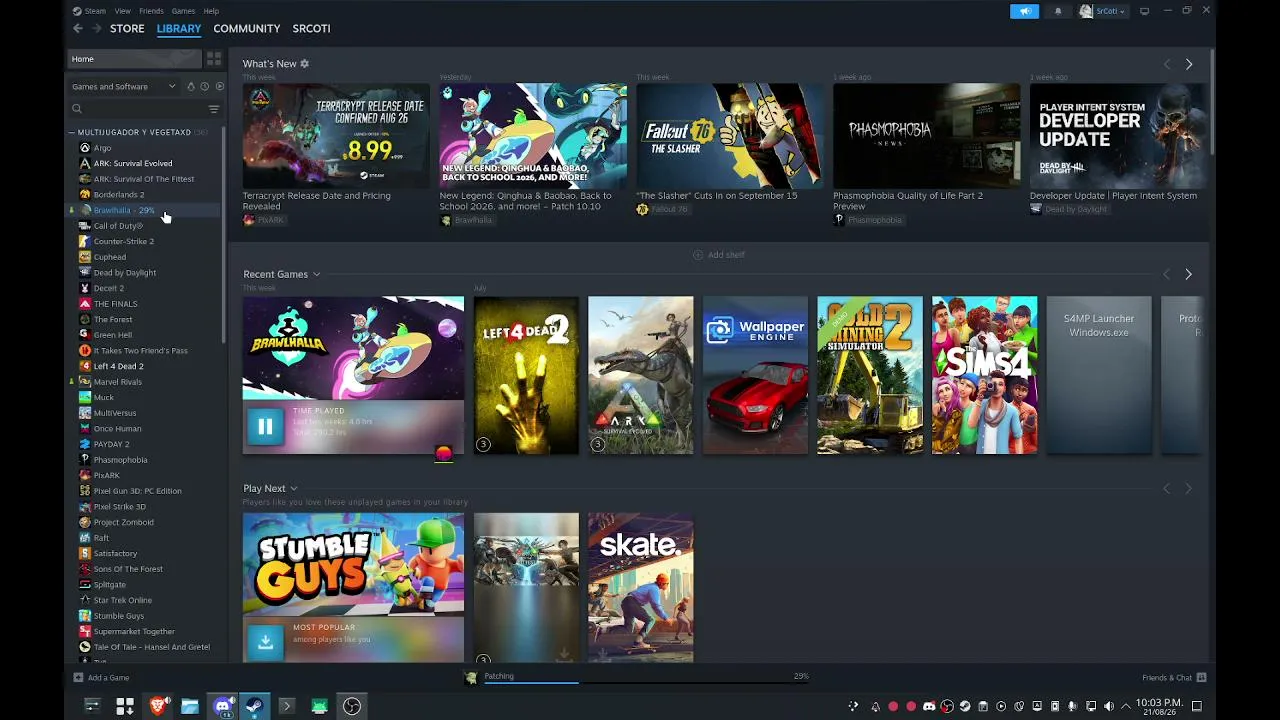1280x720 pixels.
Task: Open the Recent Games shelf dropdown
Action: click(316, 274)
